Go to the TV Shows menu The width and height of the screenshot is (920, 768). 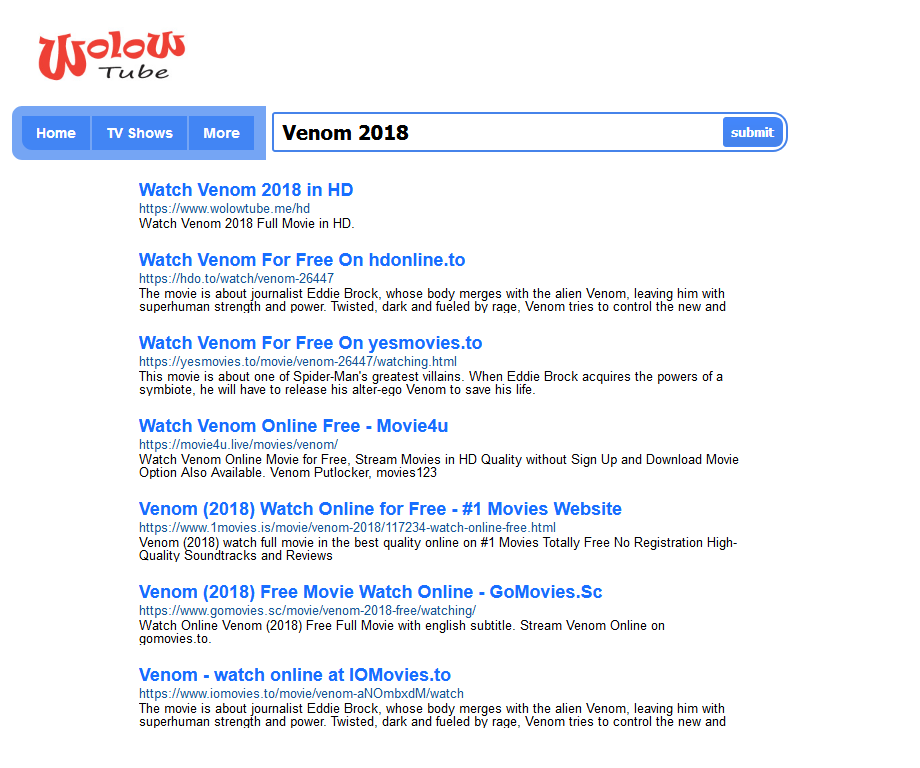(x=140, y=133)
